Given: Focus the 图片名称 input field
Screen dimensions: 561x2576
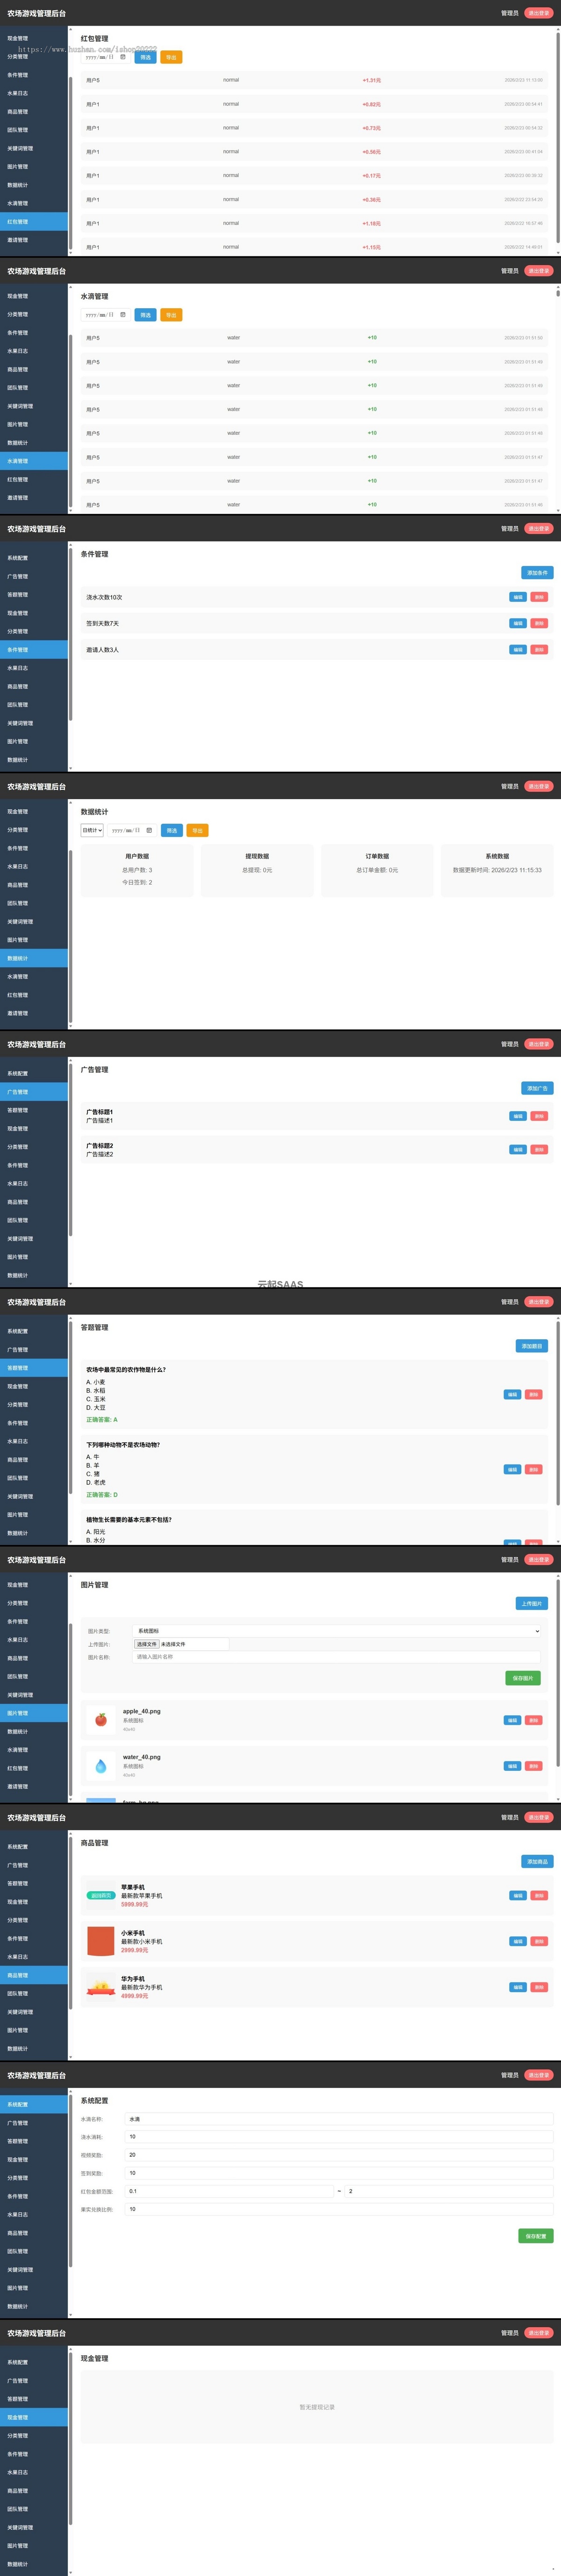Looking at the screenshot, I should (337, 1657).
